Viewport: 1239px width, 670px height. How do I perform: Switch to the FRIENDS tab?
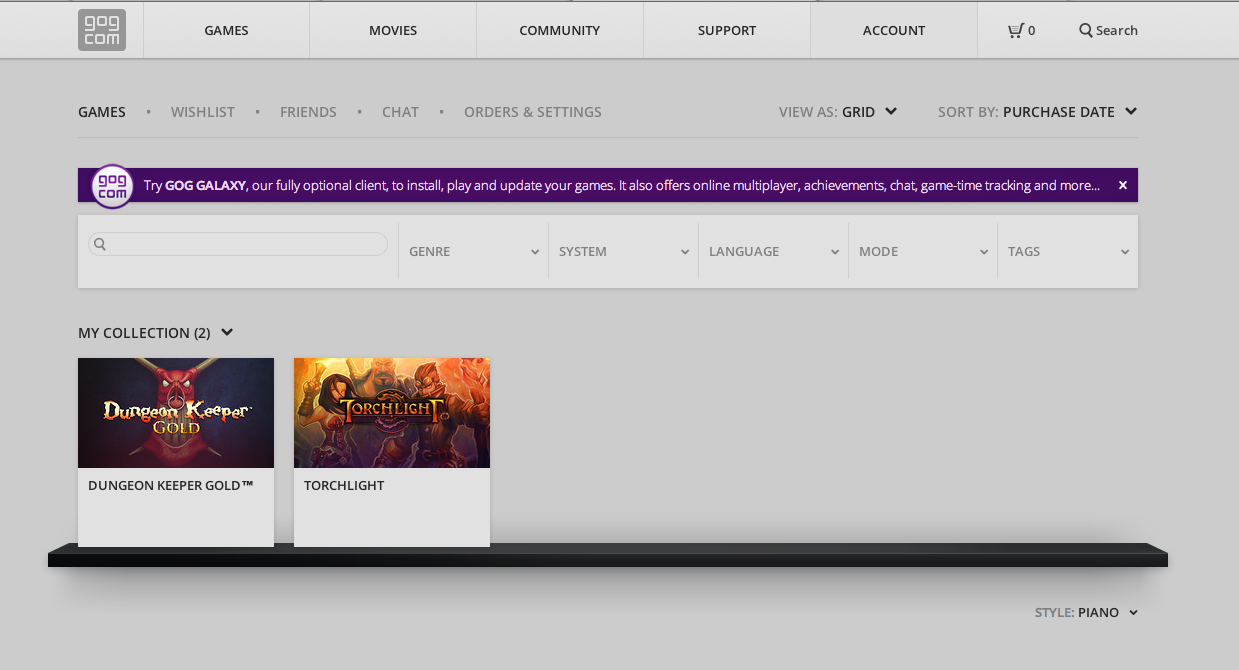(308, 112)
